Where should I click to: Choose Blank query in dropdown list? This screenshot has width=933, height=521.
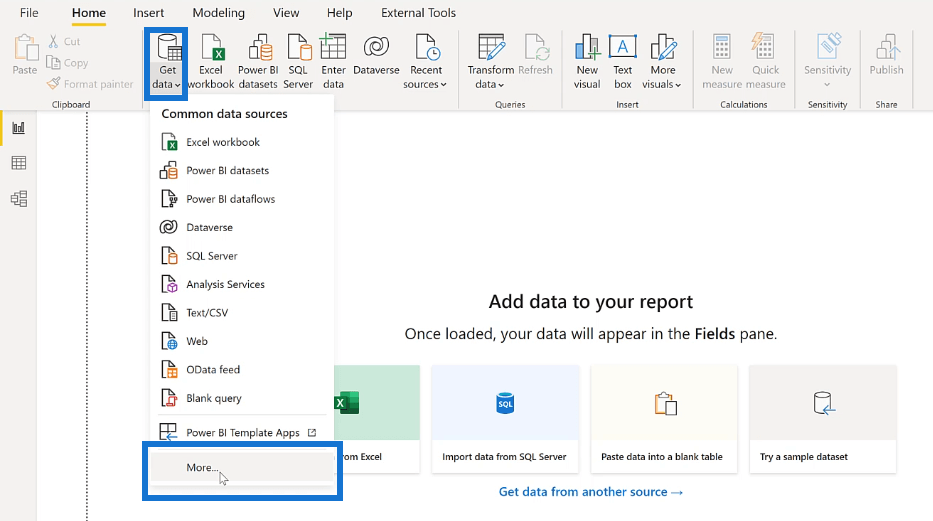pos(242,398)
